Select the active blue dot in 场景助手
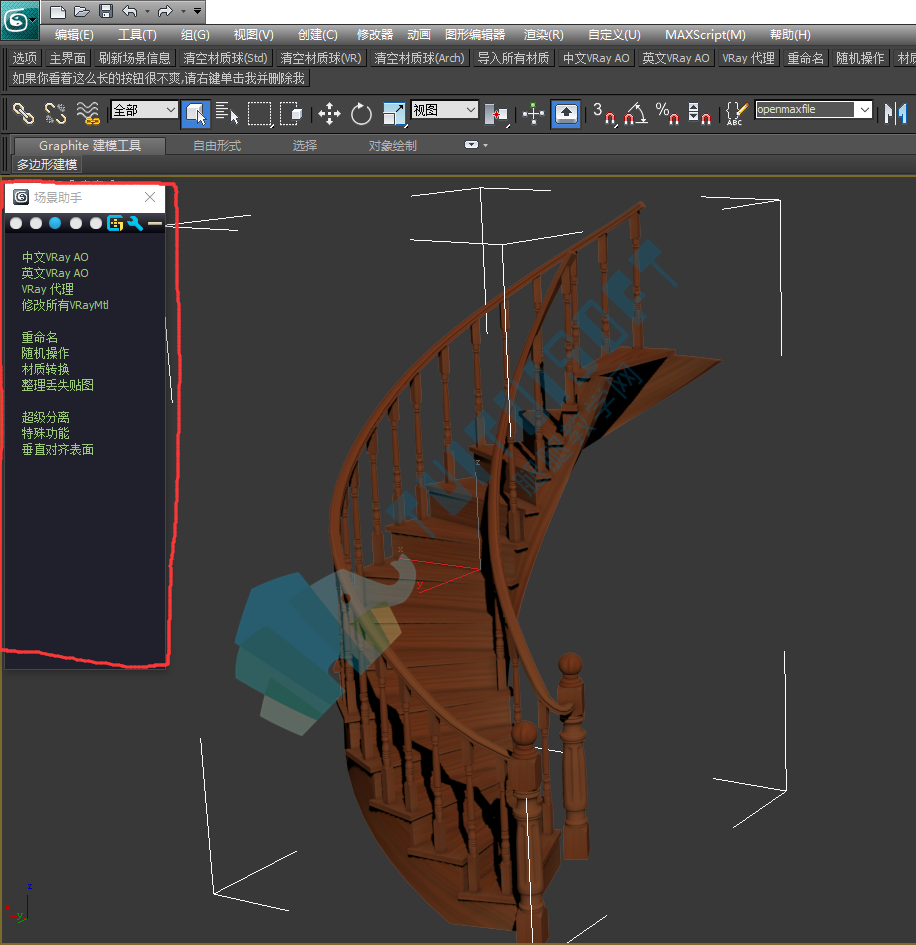The width and height of the screenshot is (916, 945). pos(55,224)
